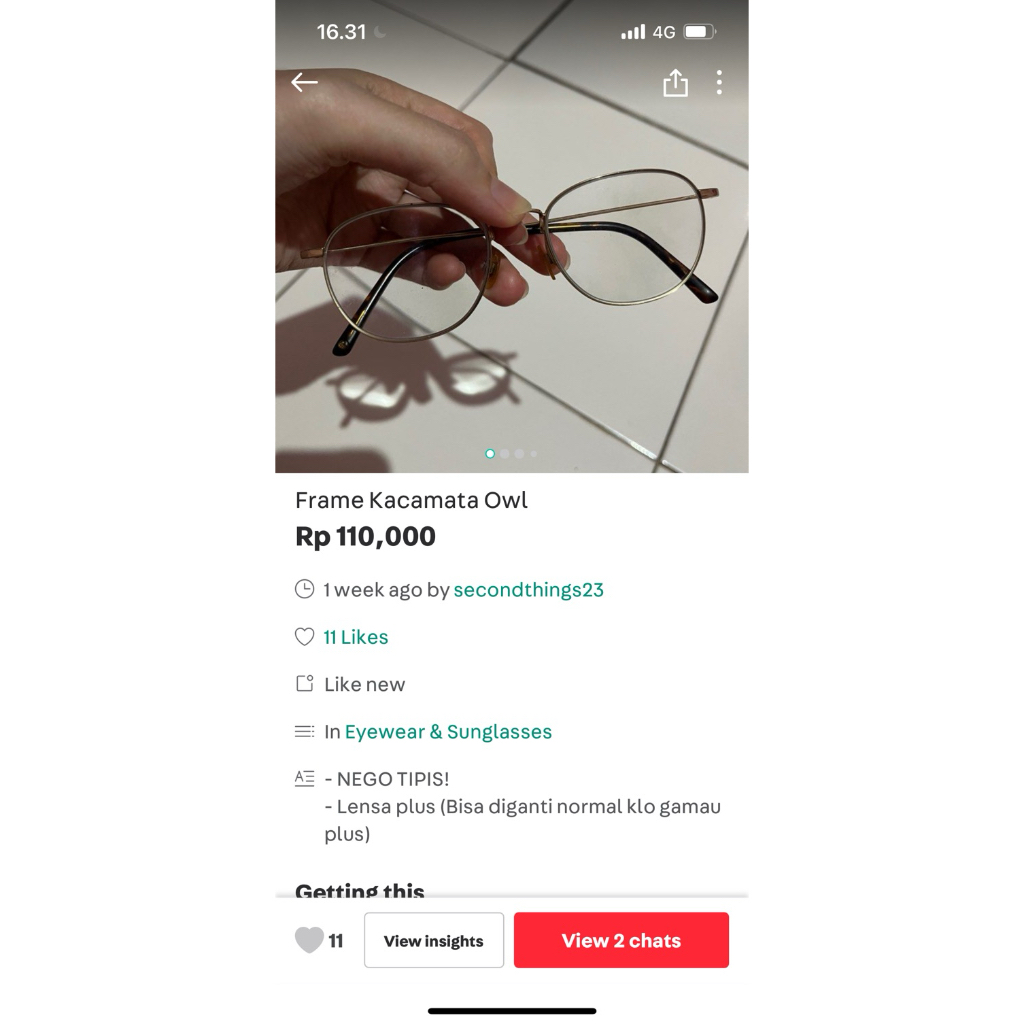Tap the bottom bar like count 11
The width and height of the screenshot is (1024, 1024).
[336, 941]
